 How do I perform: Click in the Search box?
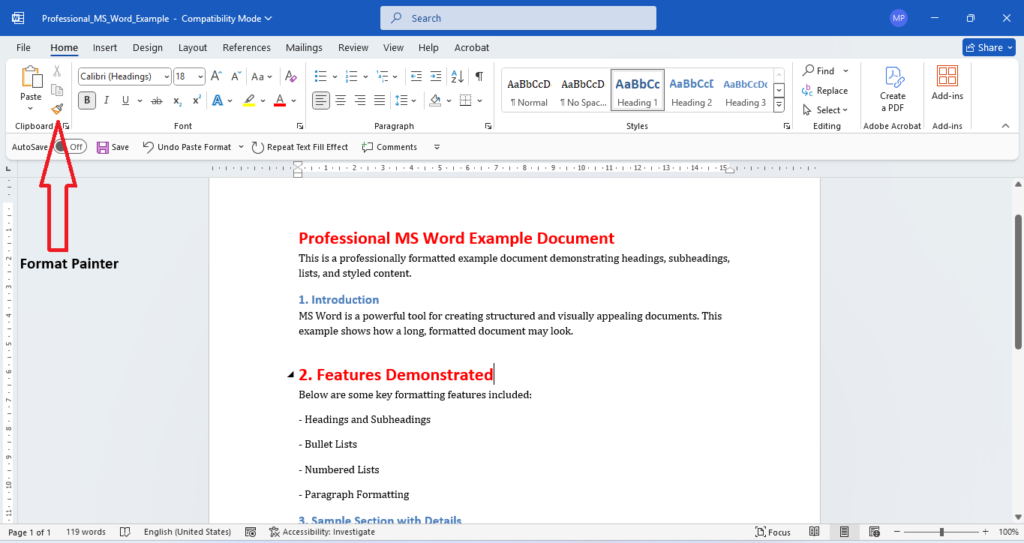point(519,18)
